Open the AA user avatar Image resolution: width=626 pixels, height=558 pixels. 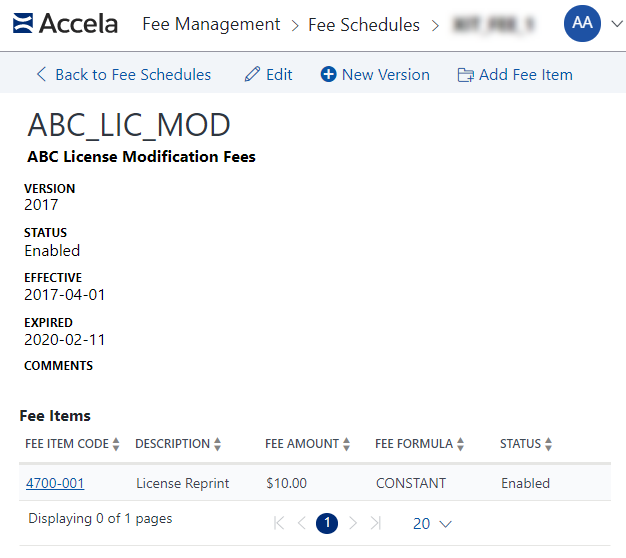[582, 23]
